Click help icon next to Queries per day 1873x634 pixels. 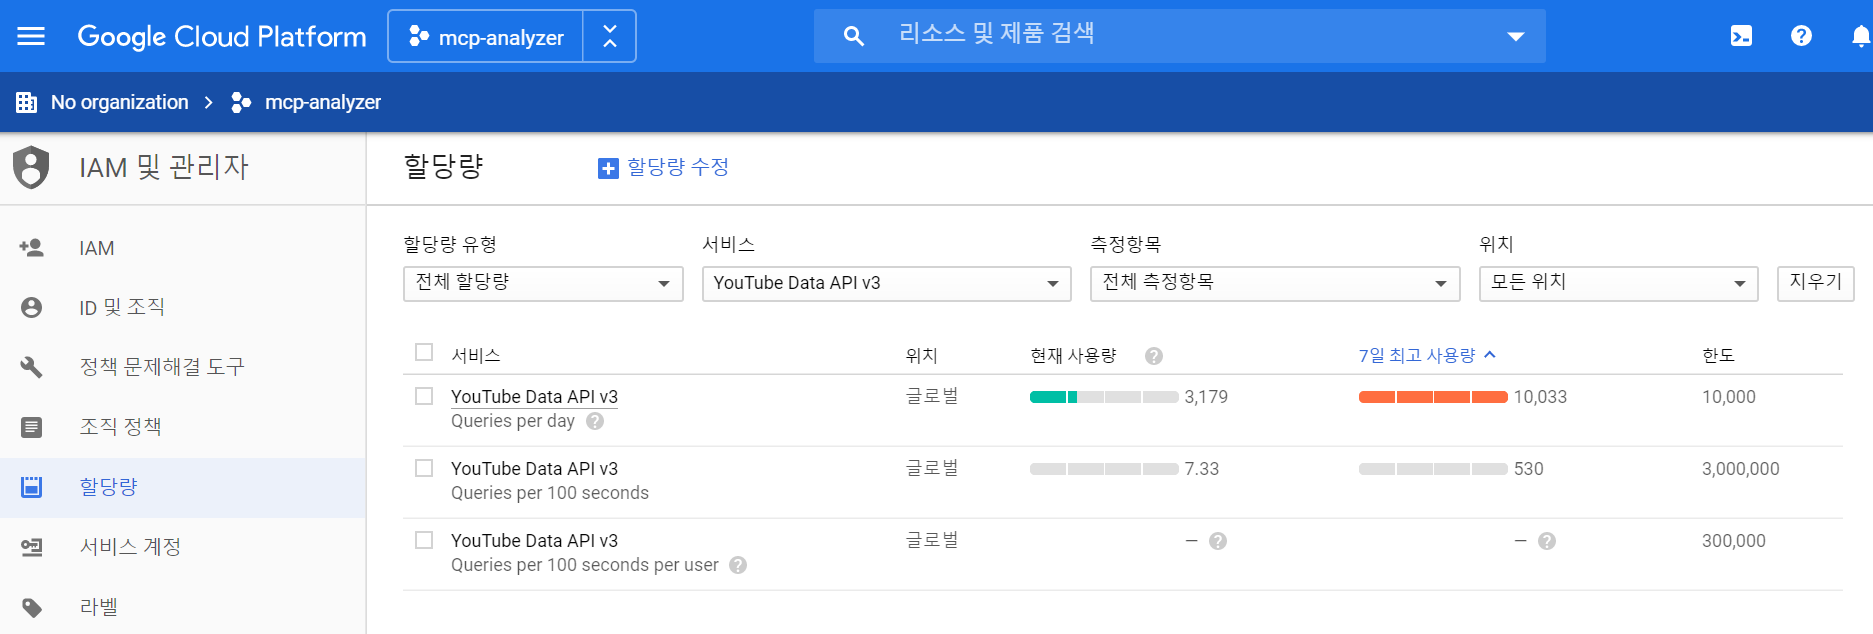tap(595, 421)
